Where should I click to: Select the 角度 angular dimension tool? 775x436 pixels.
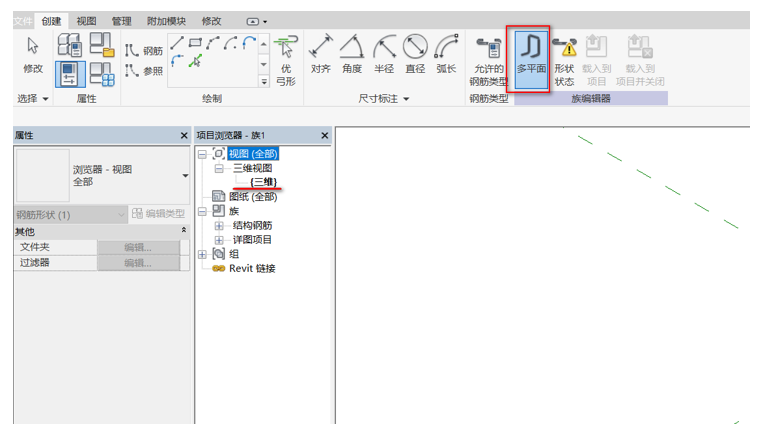tap(352, 54)
